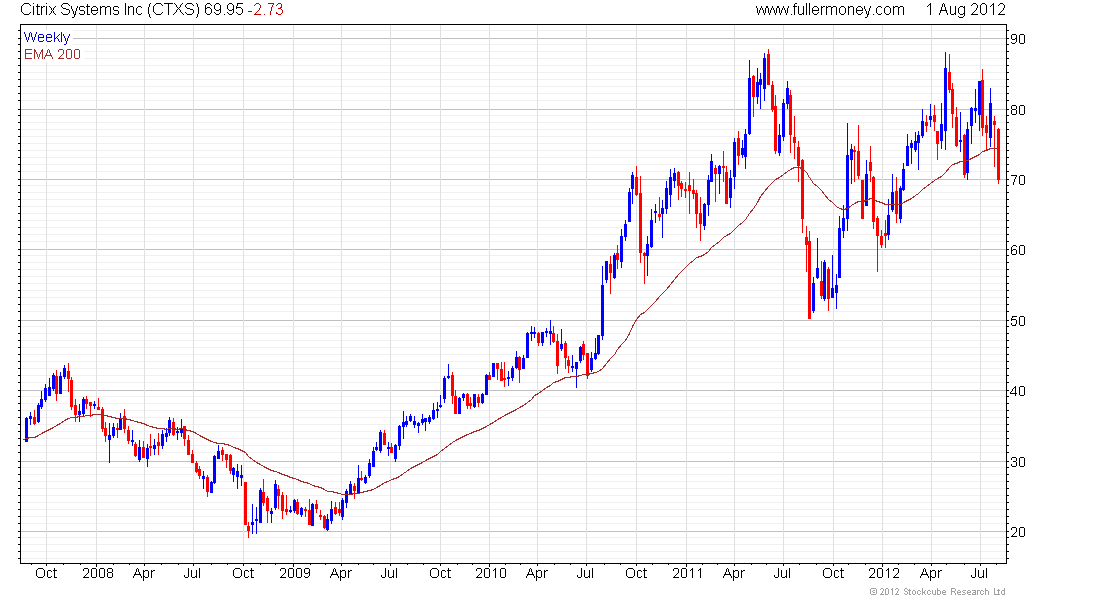
Task: Select the 2009 label on time axis
Action: [x=295, y=573]
